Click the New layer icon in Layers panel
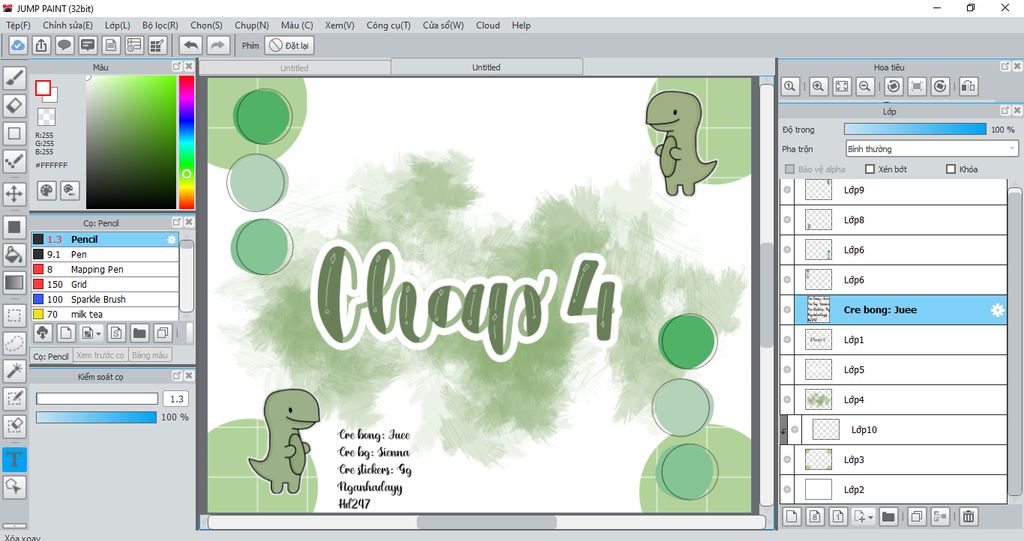Image resolution: width=1024 pixels, height=541 pixels. pos(792,517)
